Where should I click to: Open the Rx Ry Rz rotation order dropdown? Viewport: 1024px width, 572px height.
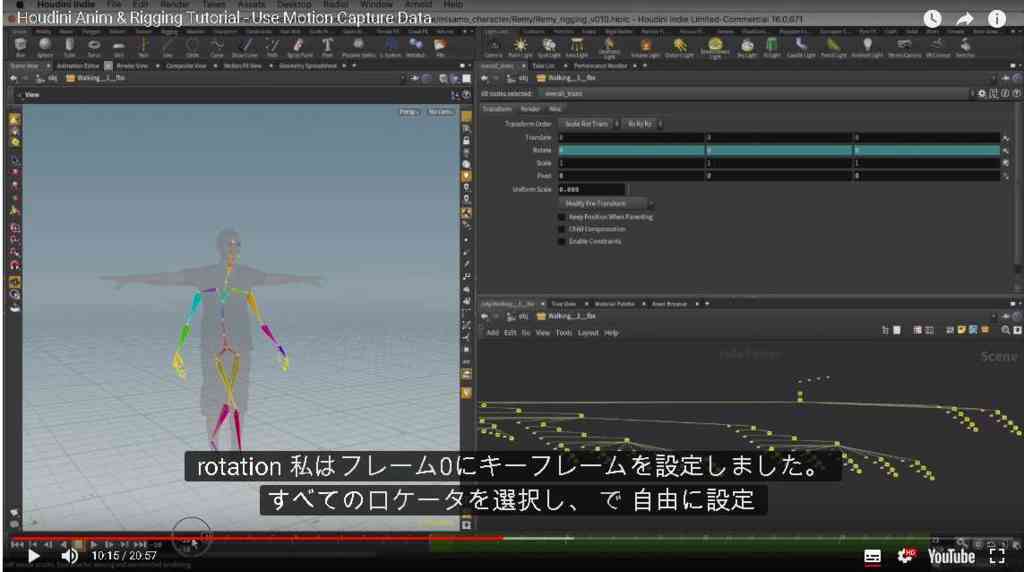click(642, 123)
